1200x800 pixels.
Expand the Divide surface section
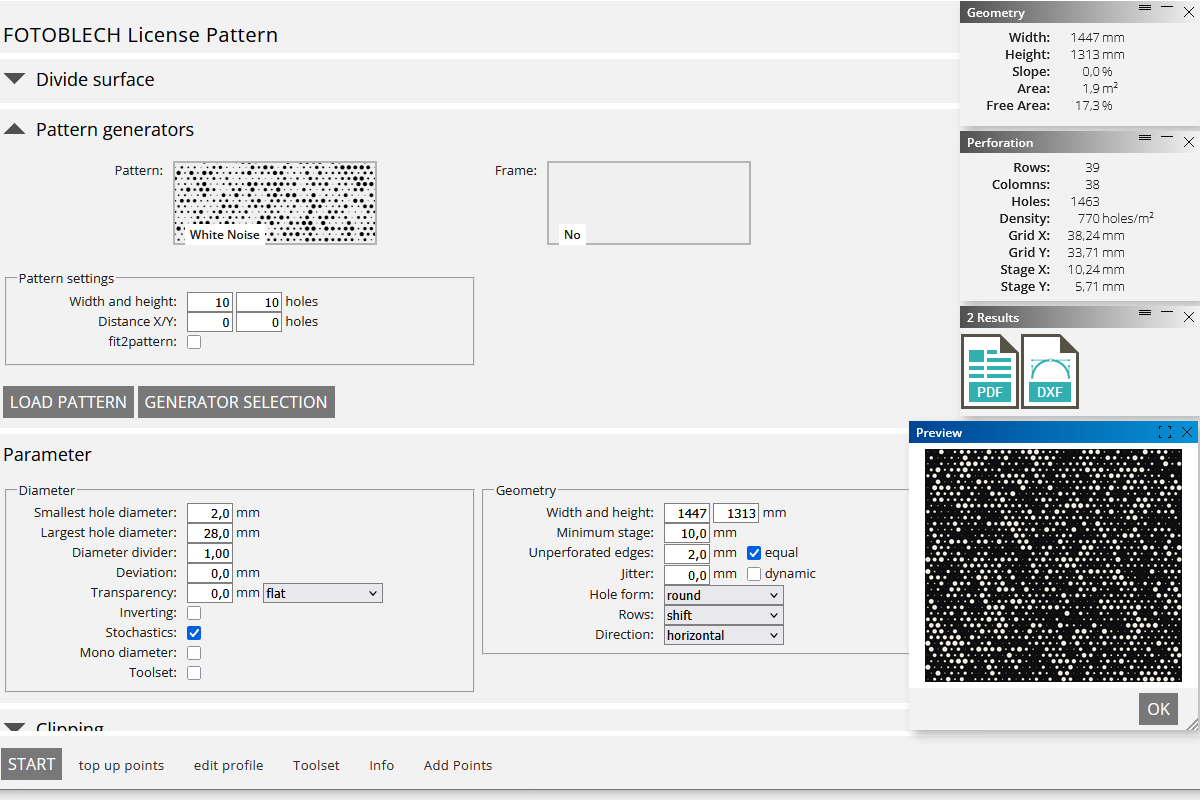coord(15,79)
